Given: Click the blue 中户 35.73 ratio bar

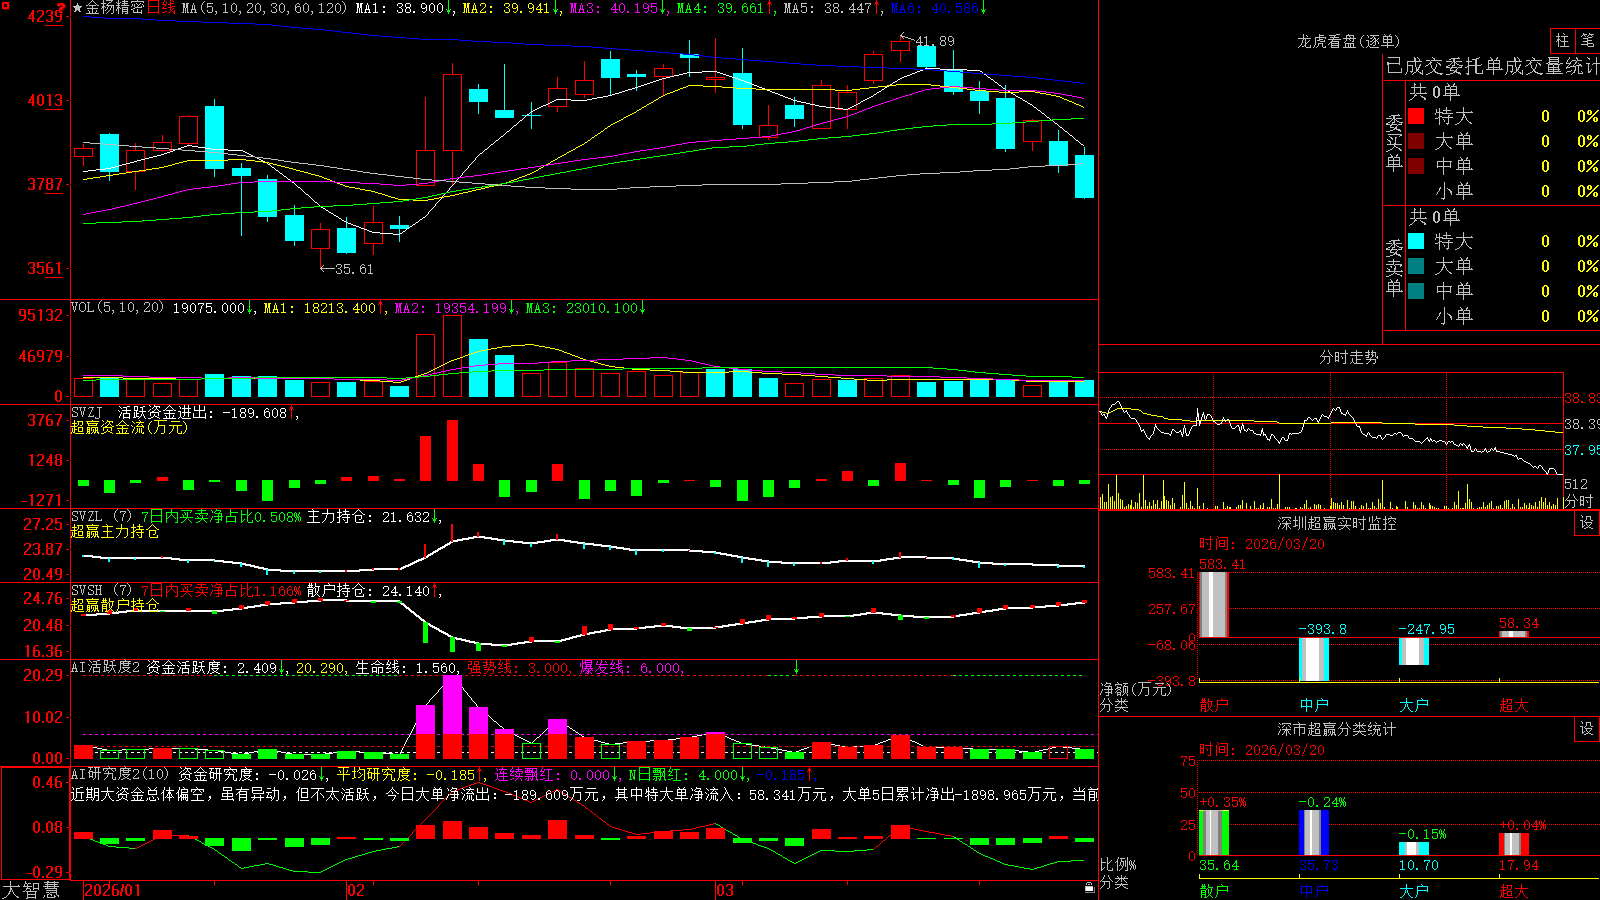Looking at the screenshot, I should [1314, 832].
